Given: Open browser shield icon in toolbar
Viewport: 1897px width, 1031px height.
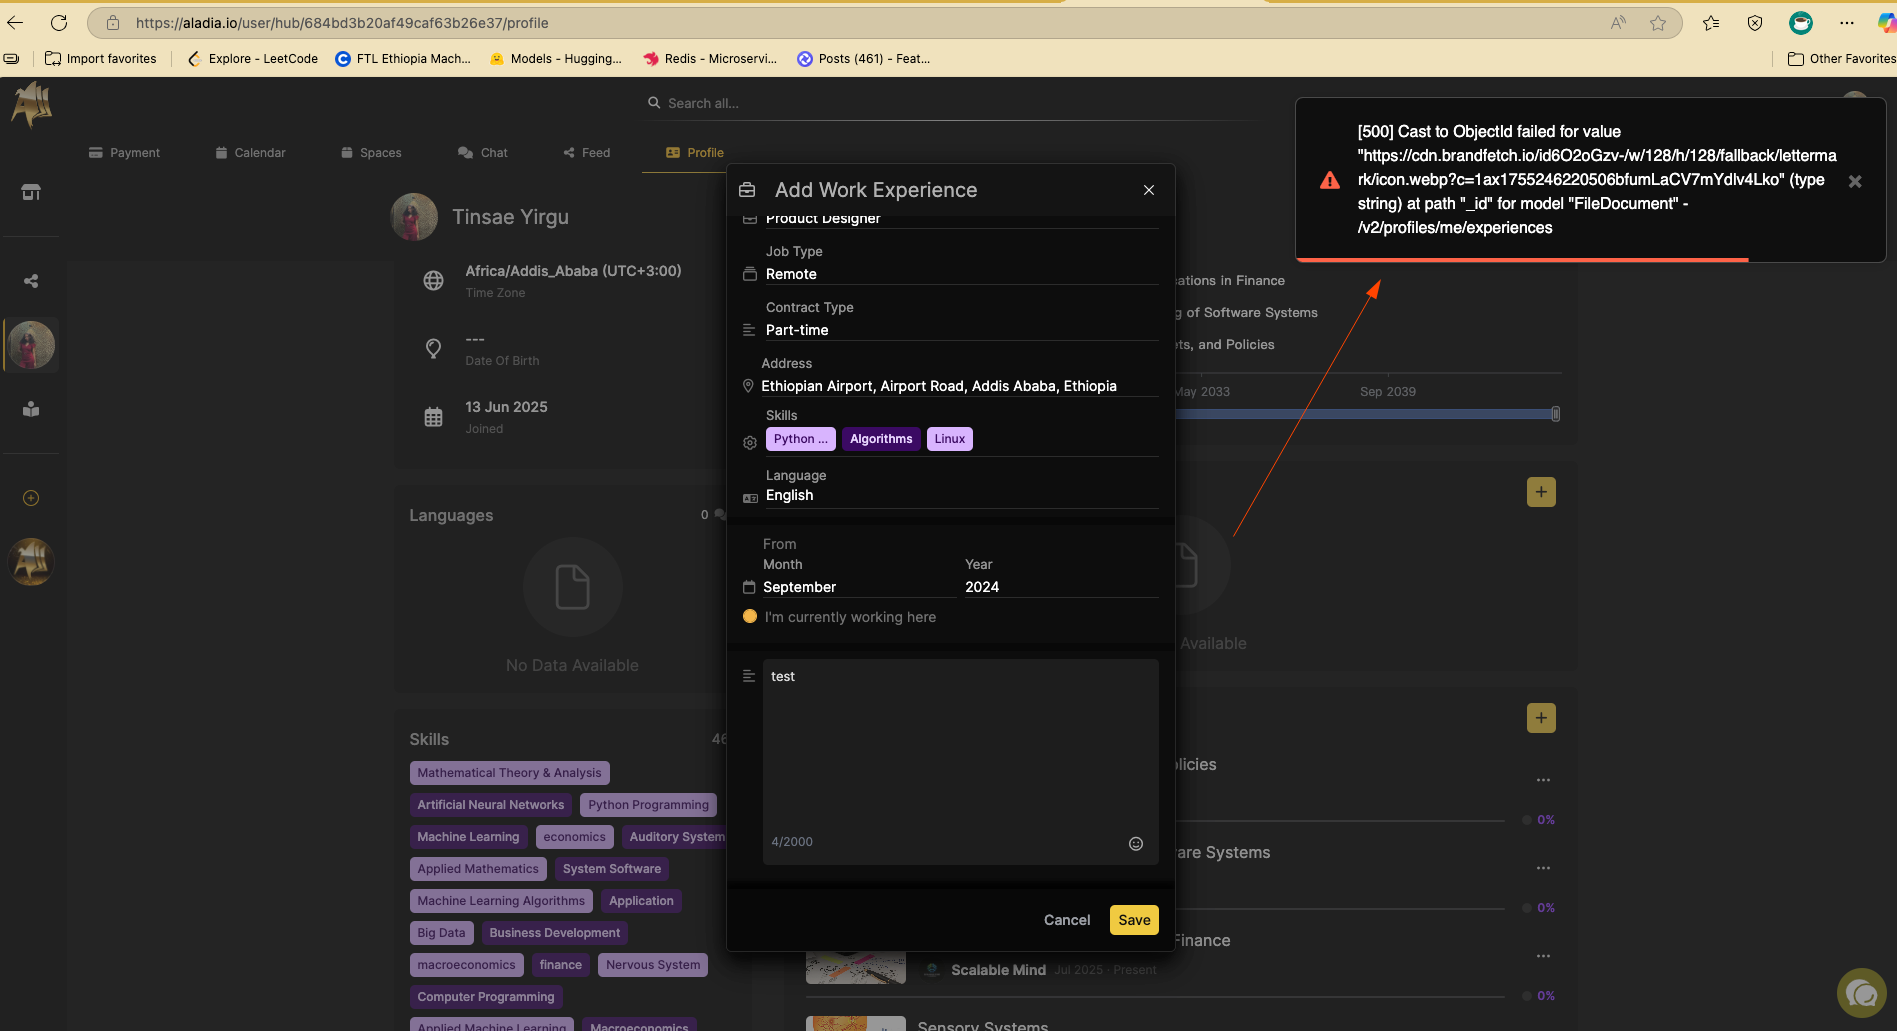Looking at the screenshot, I should click(1755, 23).
